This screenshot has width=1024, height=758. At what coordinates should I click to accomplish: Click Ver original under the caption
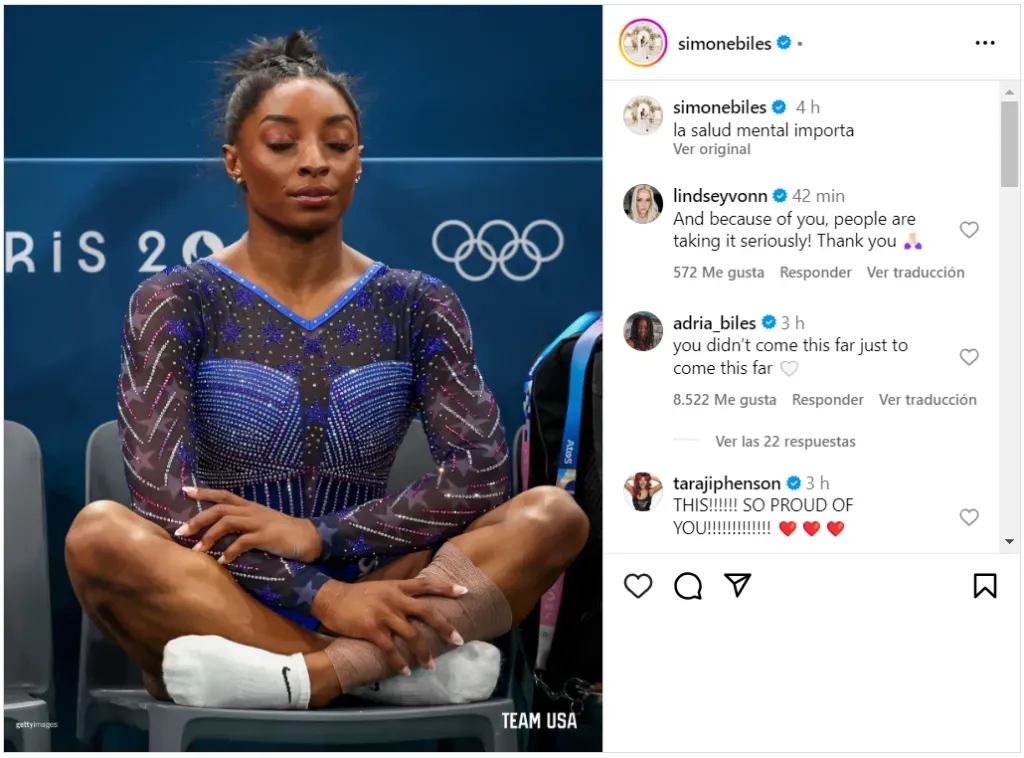(x=712, y=150)
